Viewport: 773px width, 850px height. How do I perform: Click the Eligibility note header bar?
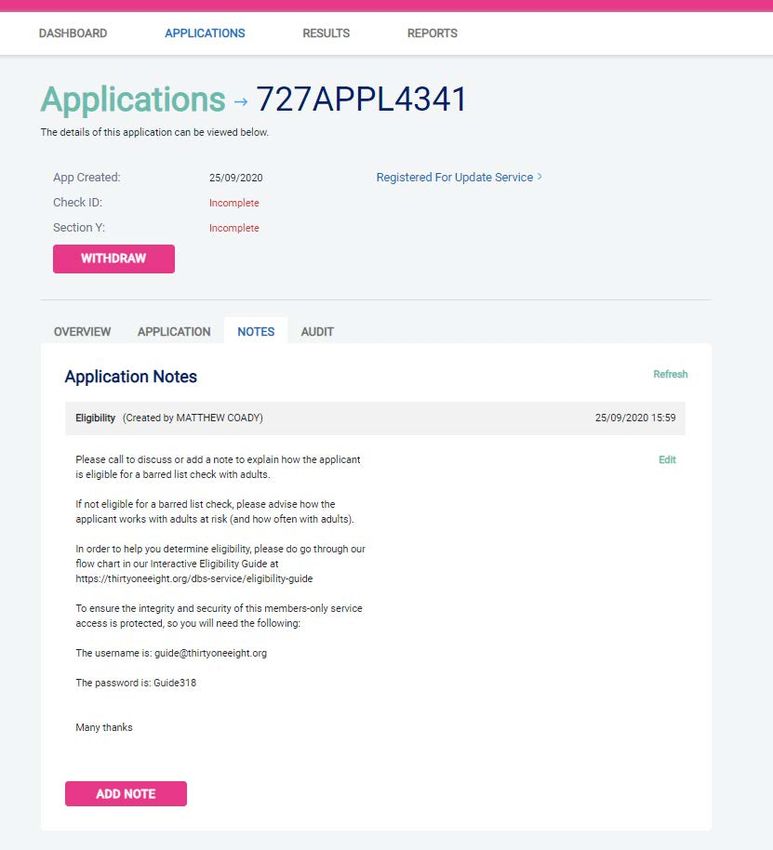pyautogui.click(x=375, y=418)
